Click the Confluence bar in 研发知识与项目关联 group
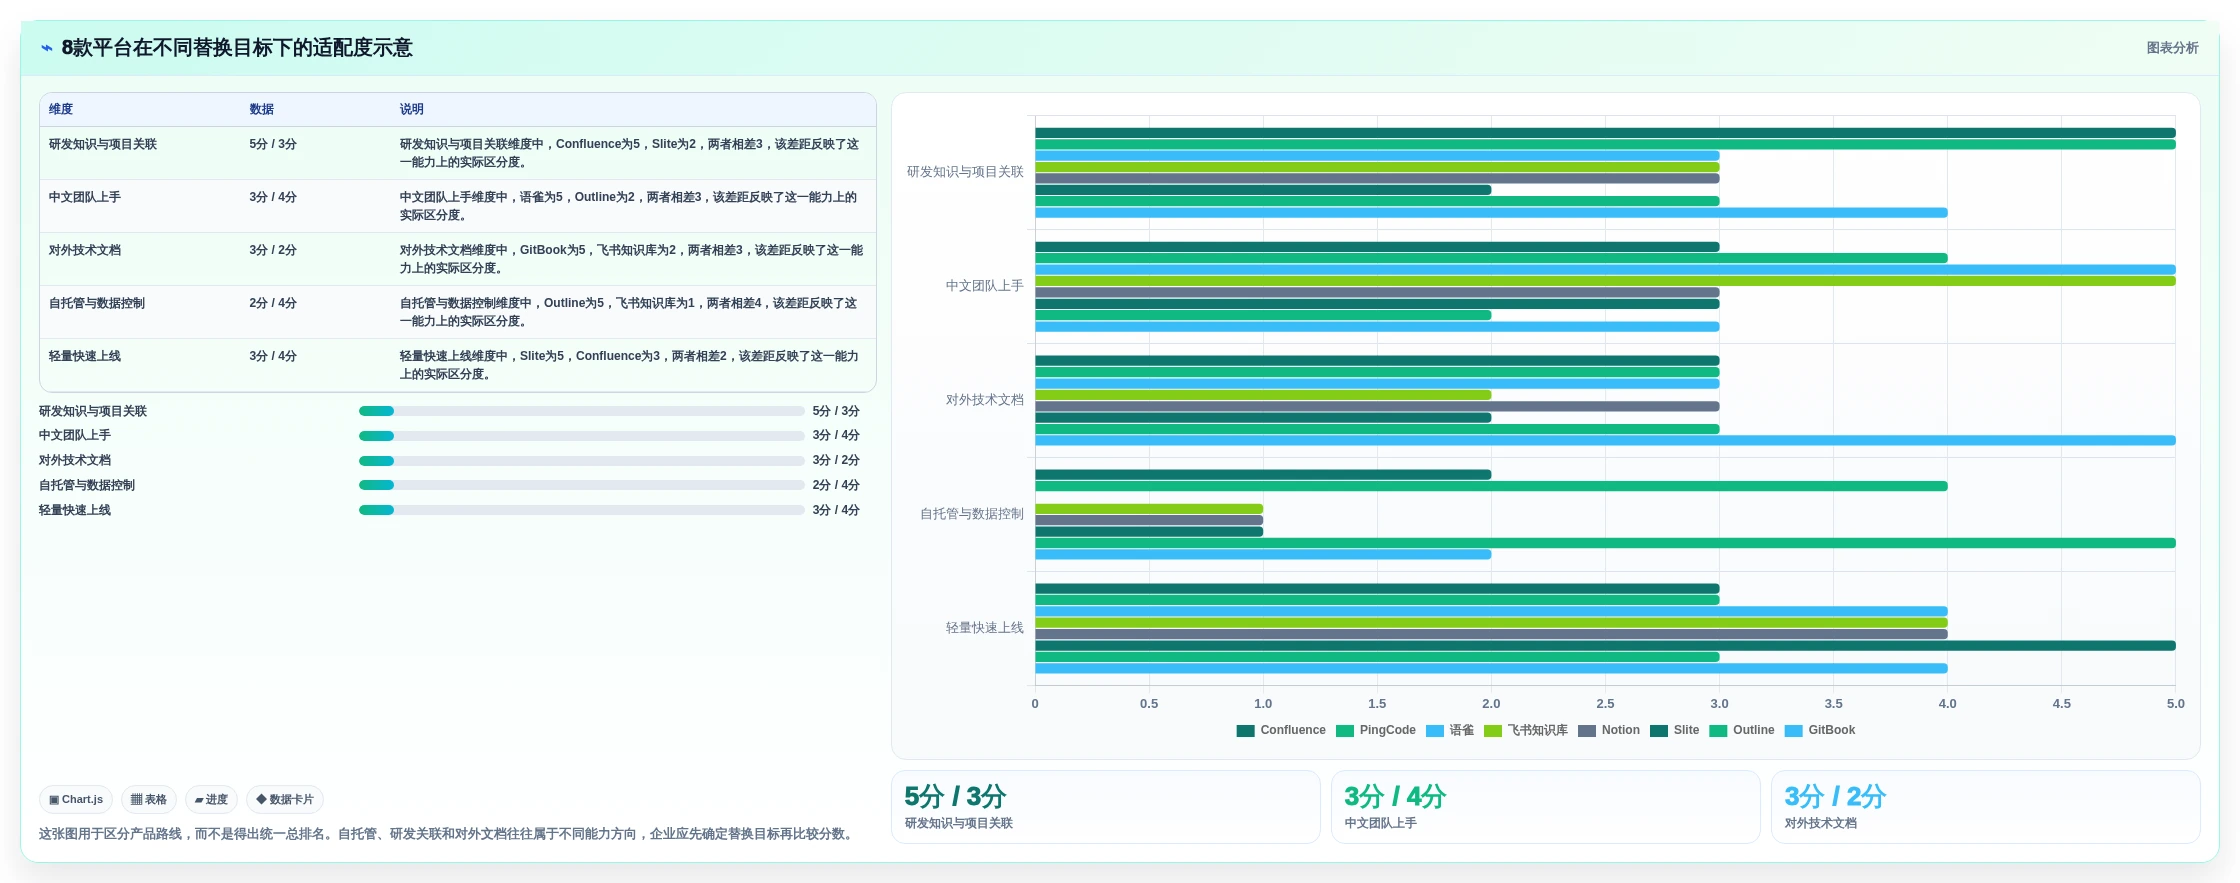 [1605, 133]
